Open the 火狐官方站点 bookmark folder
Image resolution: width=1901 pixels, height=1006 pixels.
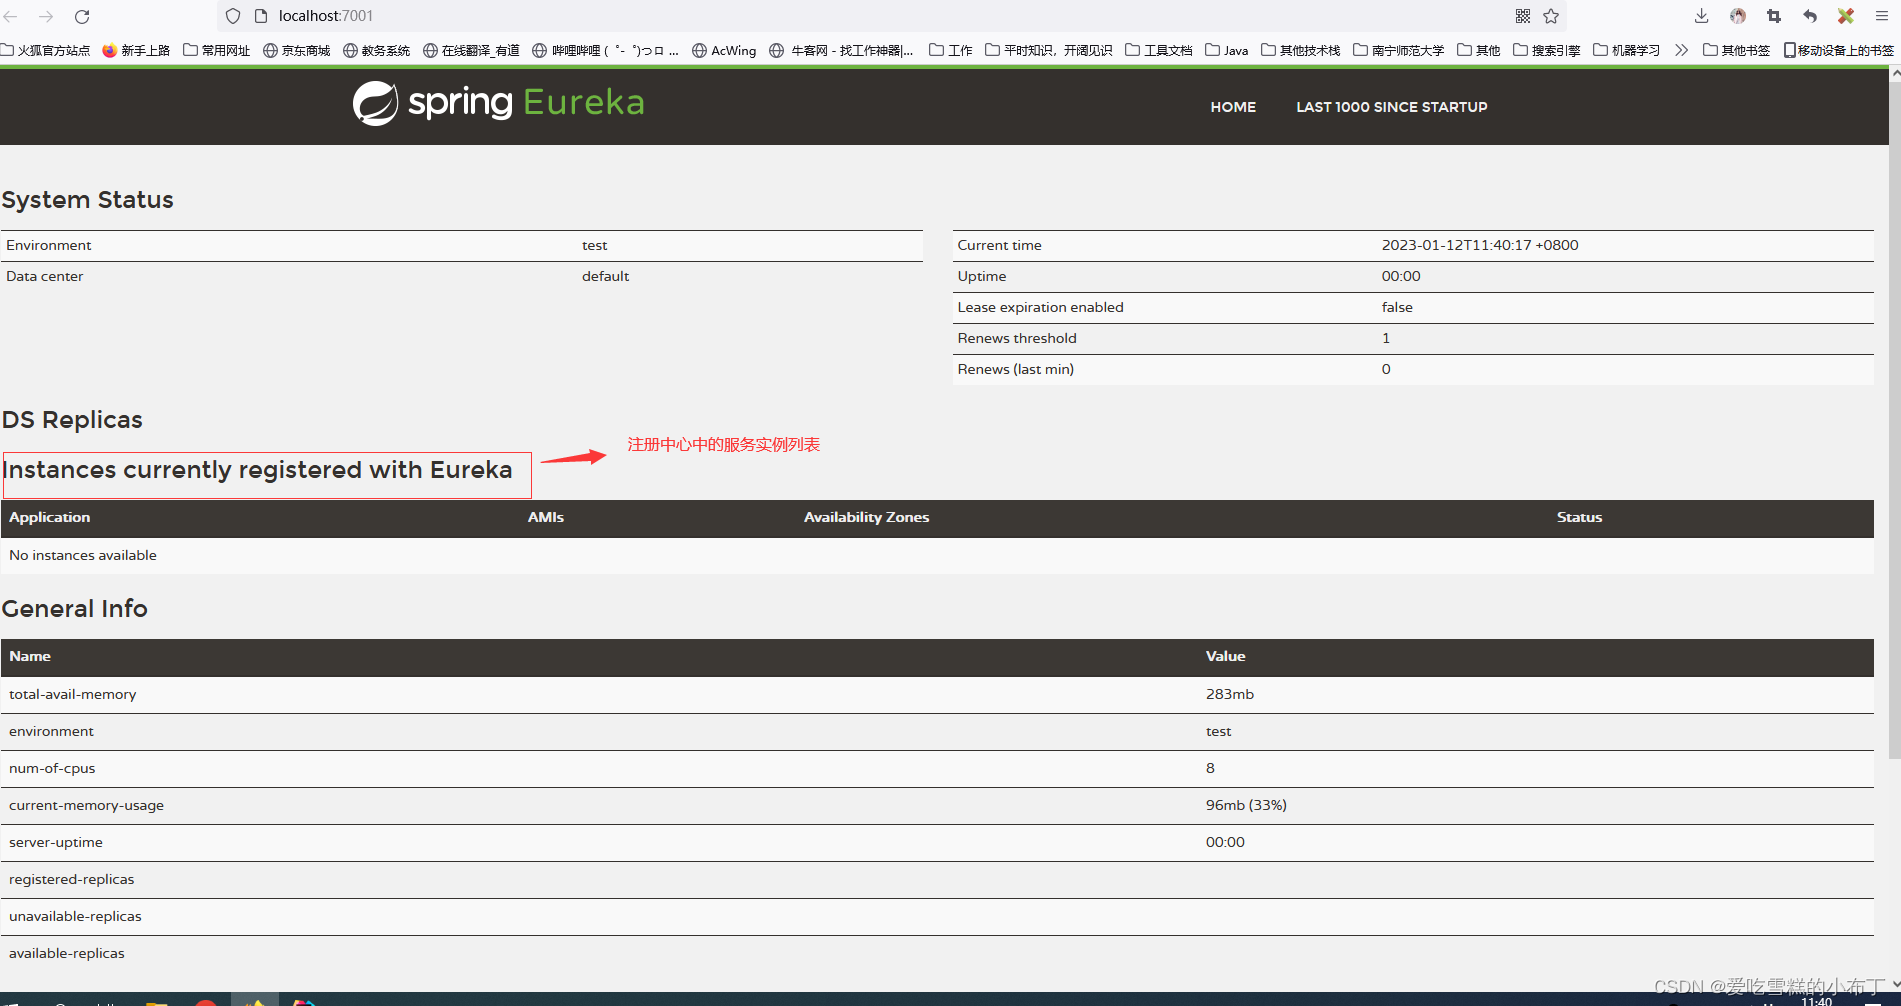click(x=46, y=50)
